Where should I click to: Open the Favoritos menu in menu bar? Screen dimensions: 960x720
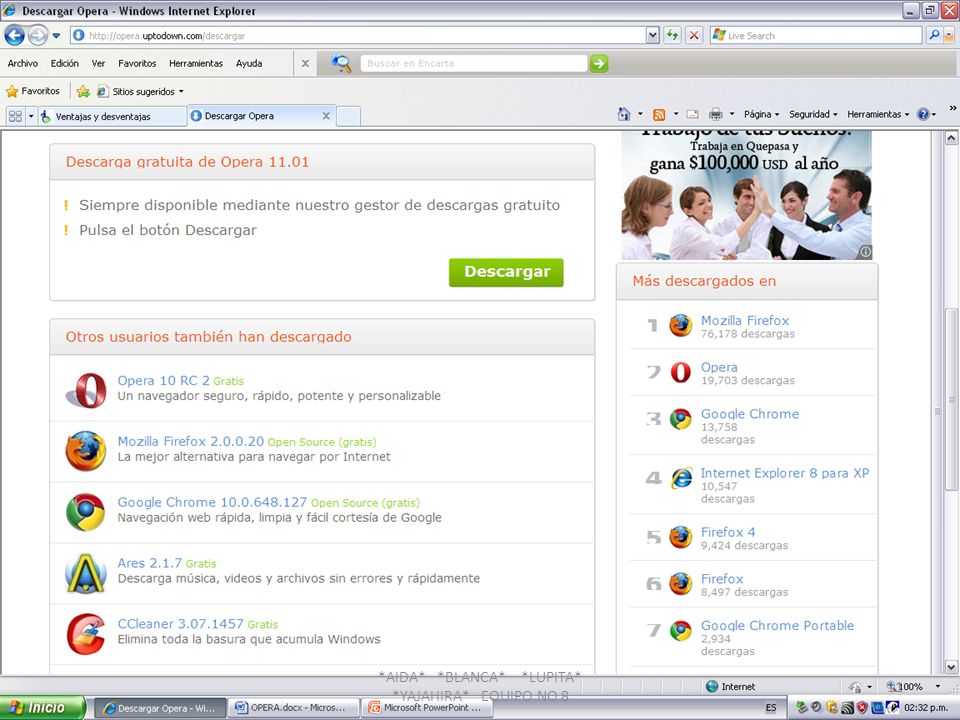point(137,63)
